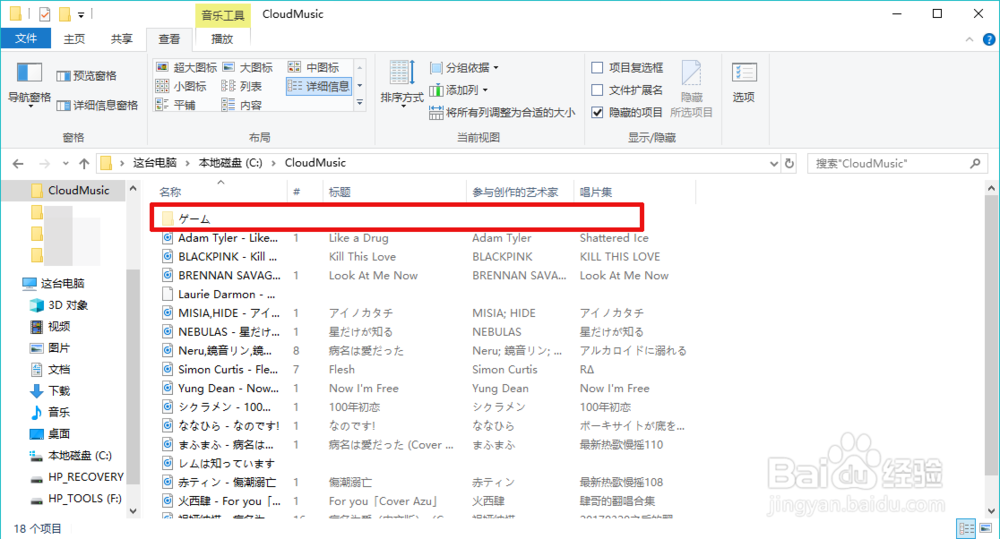This screenshot has width=1000, height=539.
Task: Go up one folder level arrow
Action: [84, 164]
